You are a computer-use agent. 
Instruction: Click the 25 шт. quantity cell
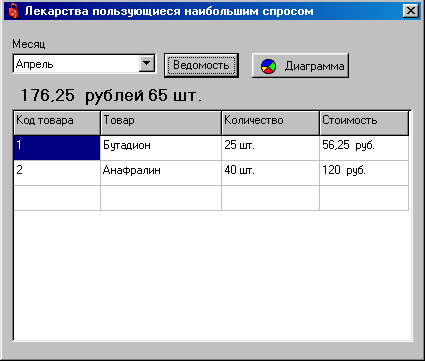point(270,148)
